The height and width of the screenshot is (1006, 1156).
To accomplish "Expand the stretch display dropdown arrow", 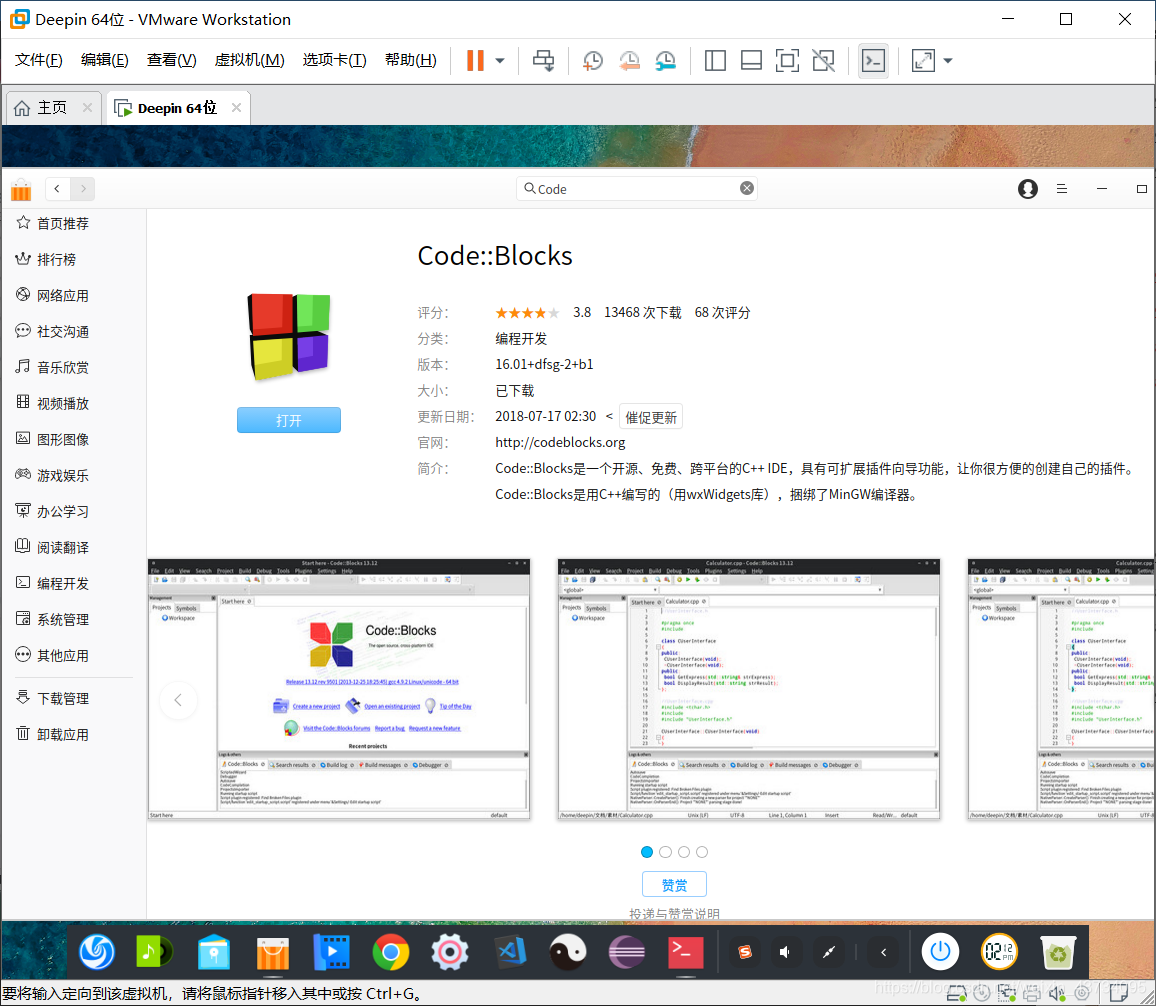I will [948, 60].
